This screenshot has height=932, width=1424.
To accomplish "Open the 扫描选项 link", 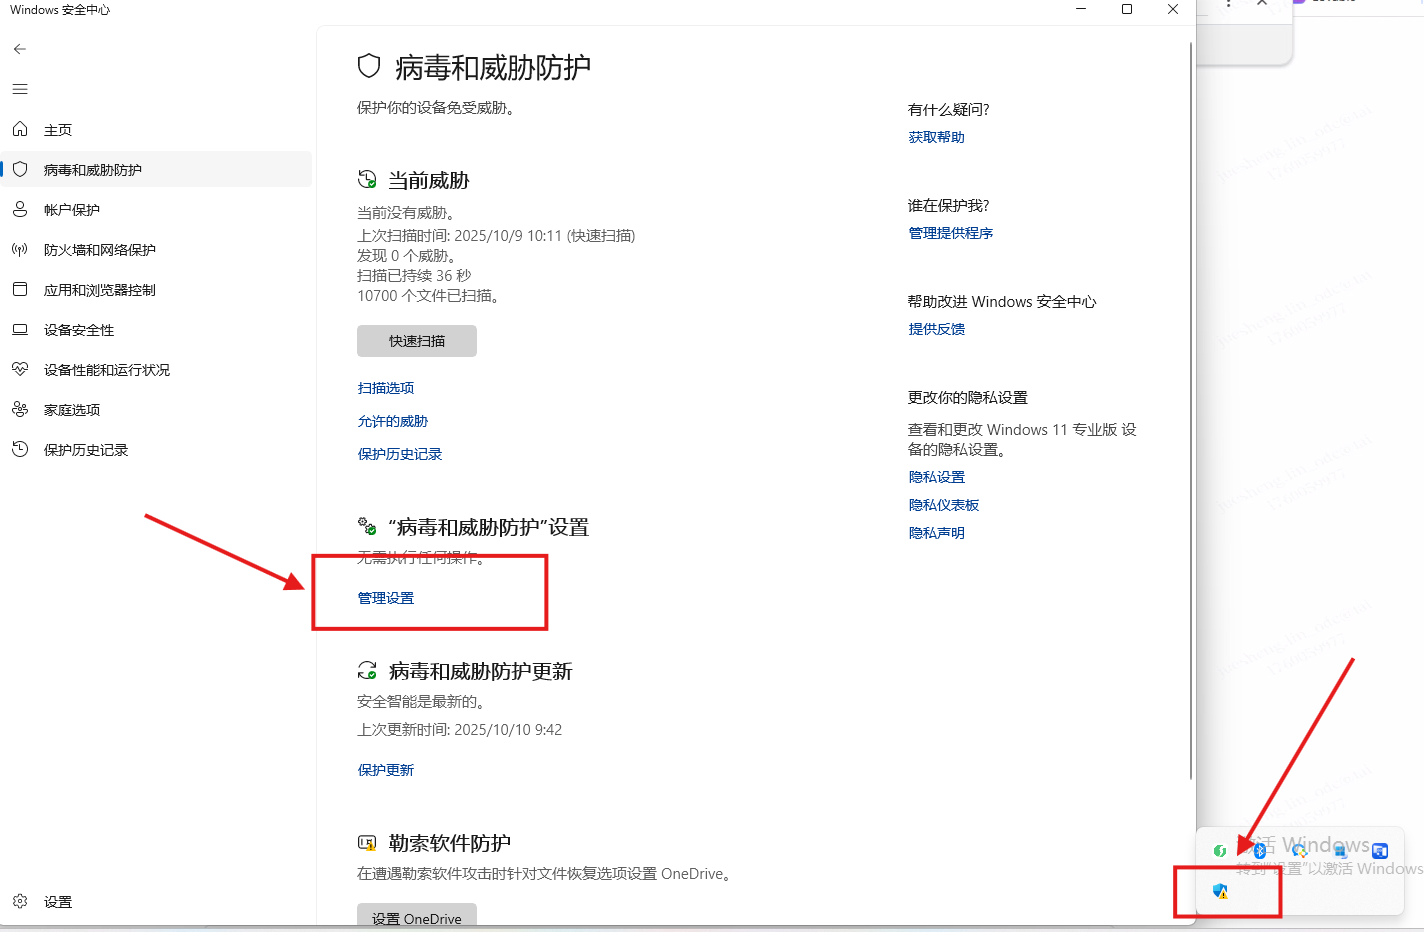I will (x=386, y=388).
